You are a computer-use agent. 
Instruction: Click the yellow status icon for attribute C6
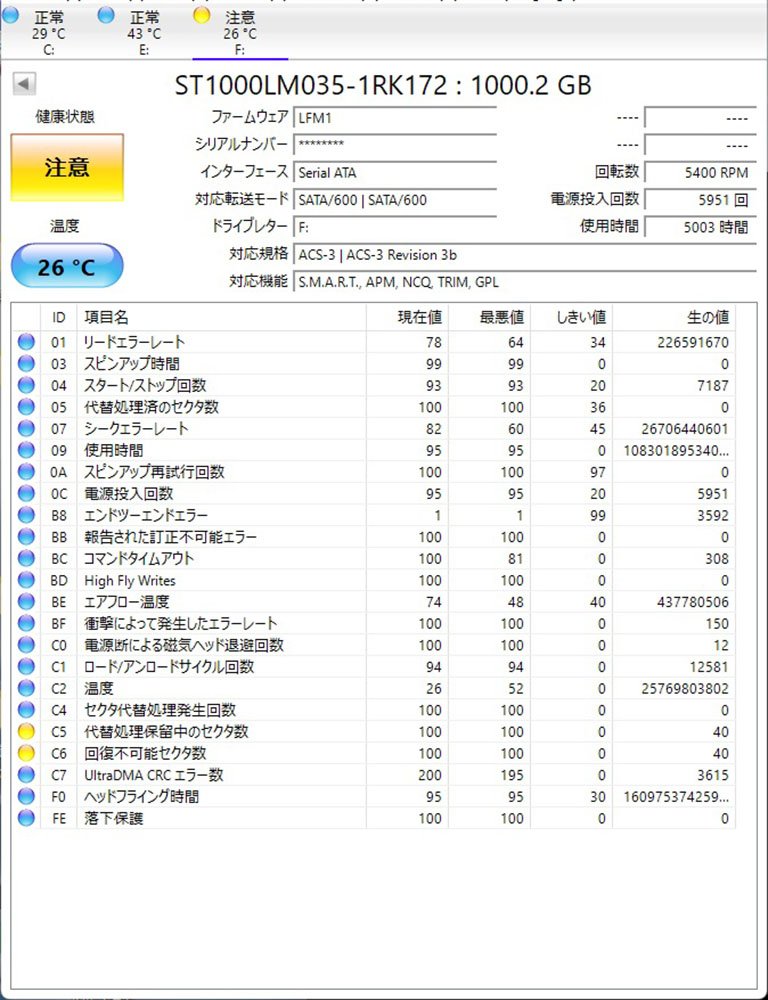click(26, 753)
